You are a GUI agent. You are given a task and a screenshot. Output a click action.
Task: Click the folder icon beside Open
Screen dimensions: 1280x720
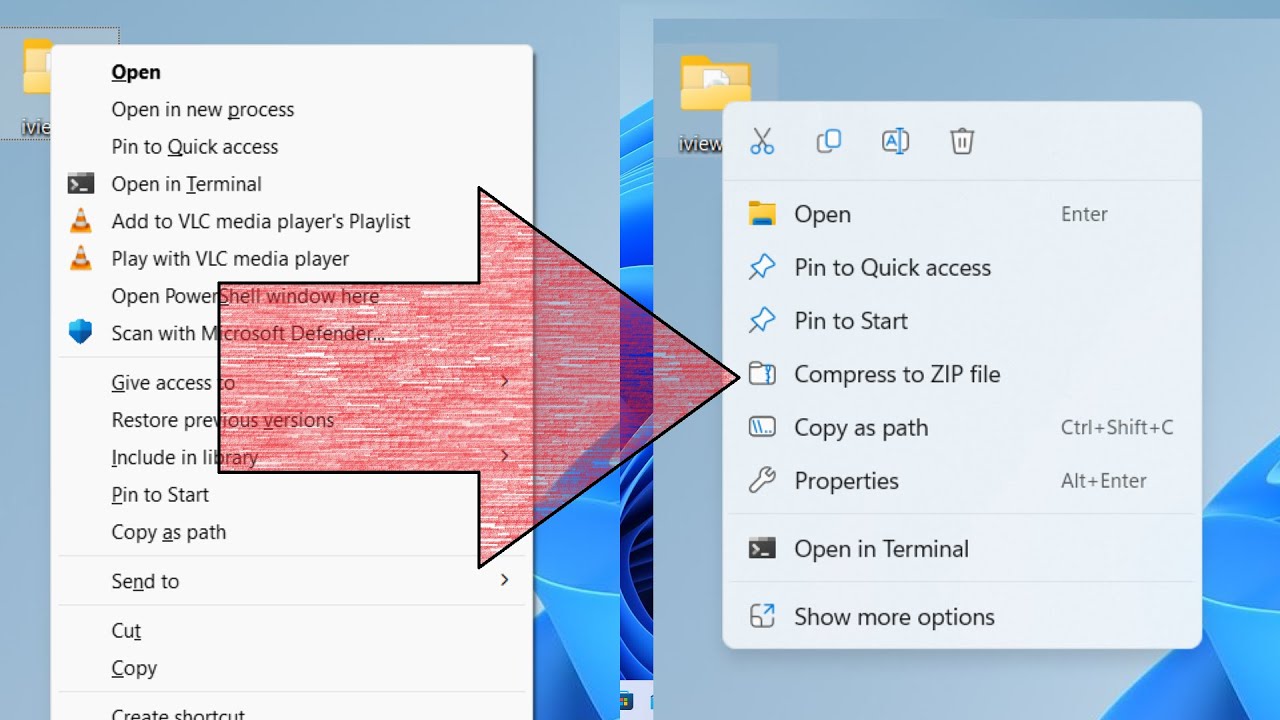762,214
